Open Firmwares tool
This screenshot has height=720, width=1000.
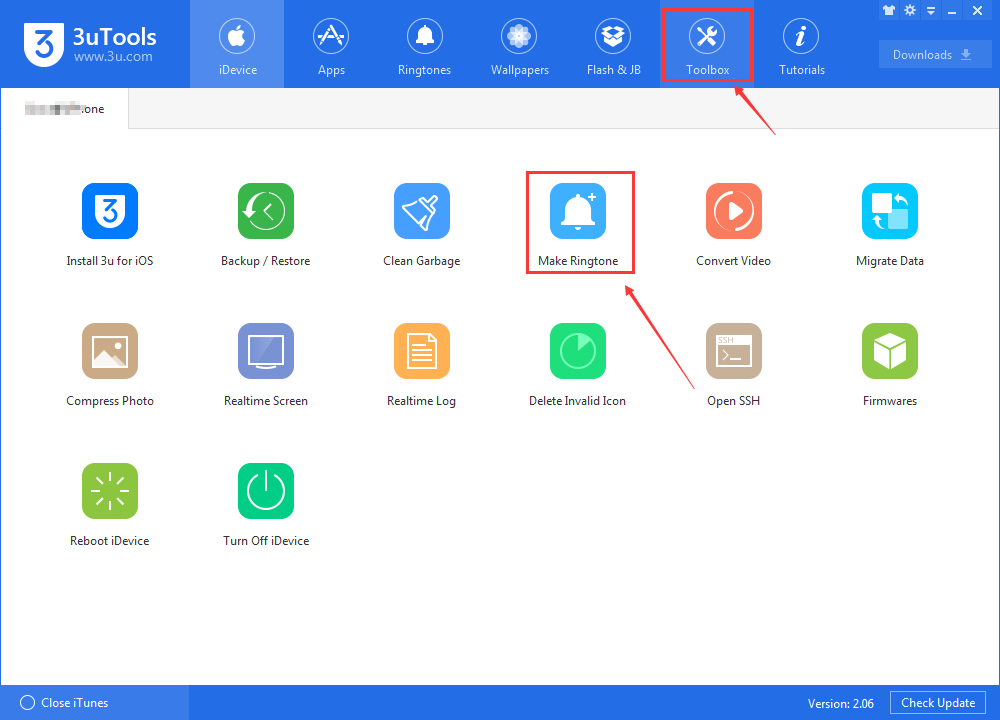click(890, 351)
